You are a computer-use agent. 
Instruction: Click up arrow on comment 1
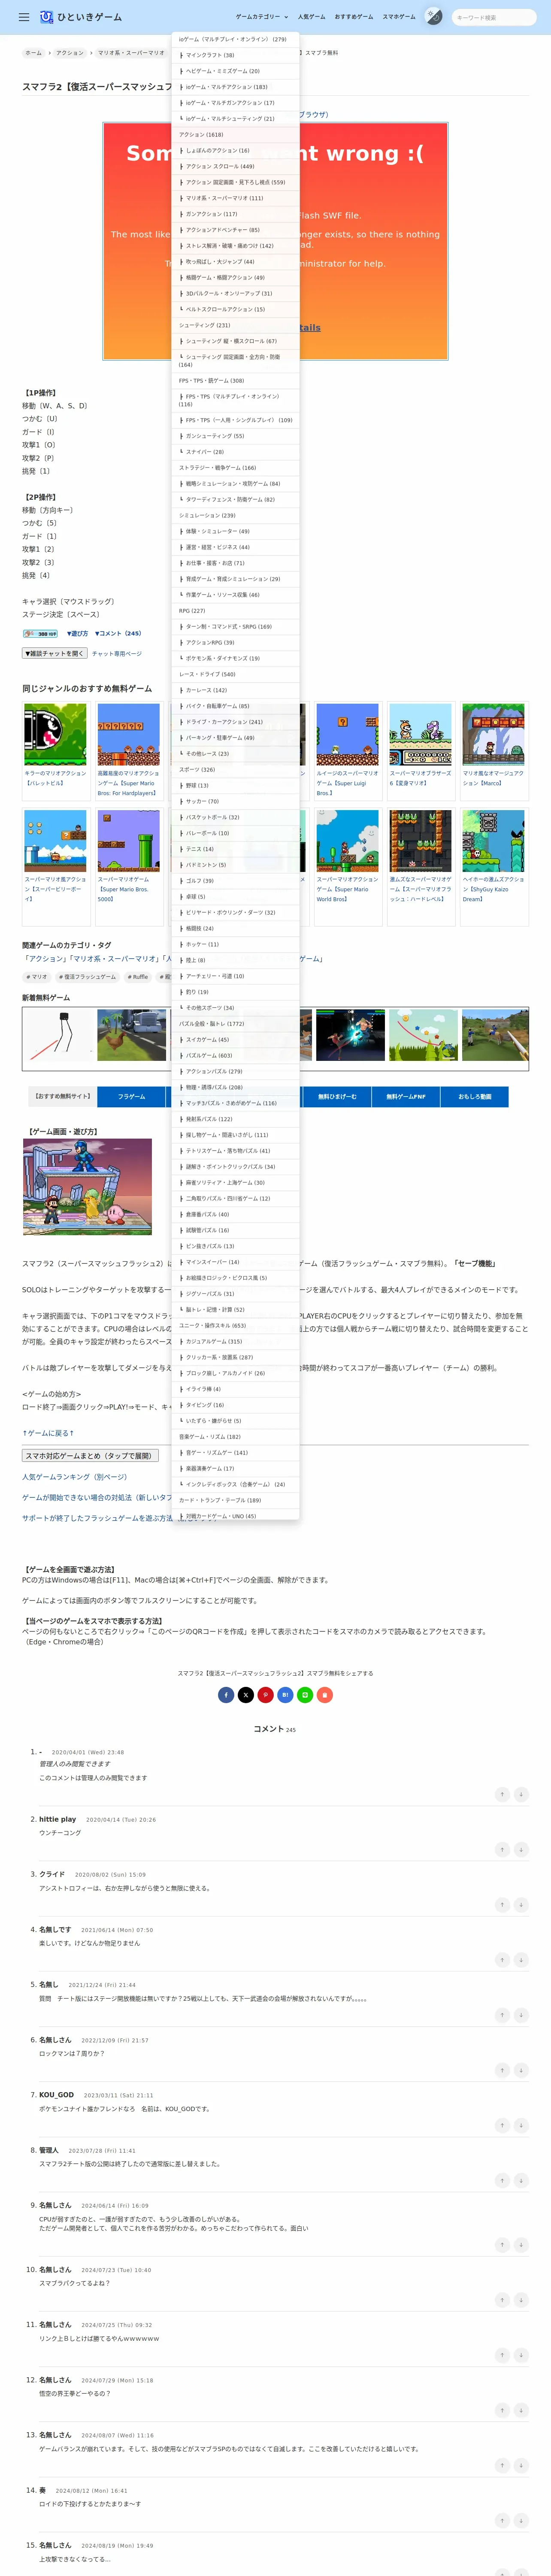click(x=502, y=1795)
